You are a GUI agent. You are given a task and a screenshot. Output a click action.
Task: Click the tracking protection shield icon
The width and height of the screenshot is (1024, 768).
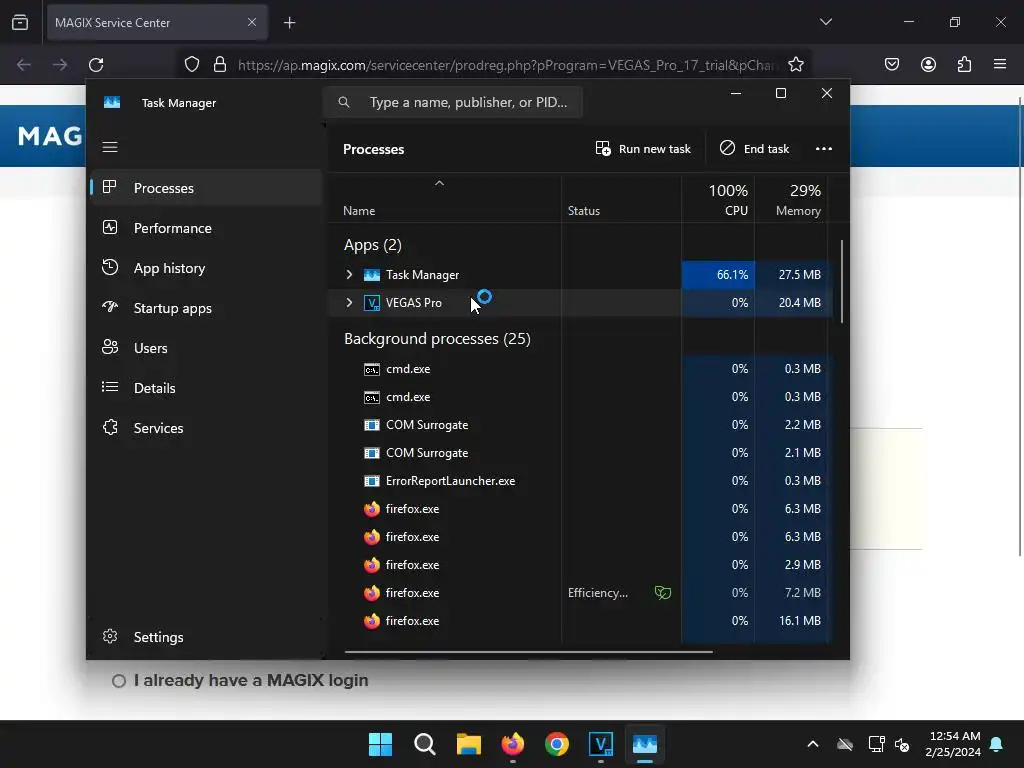click(191, 65)
